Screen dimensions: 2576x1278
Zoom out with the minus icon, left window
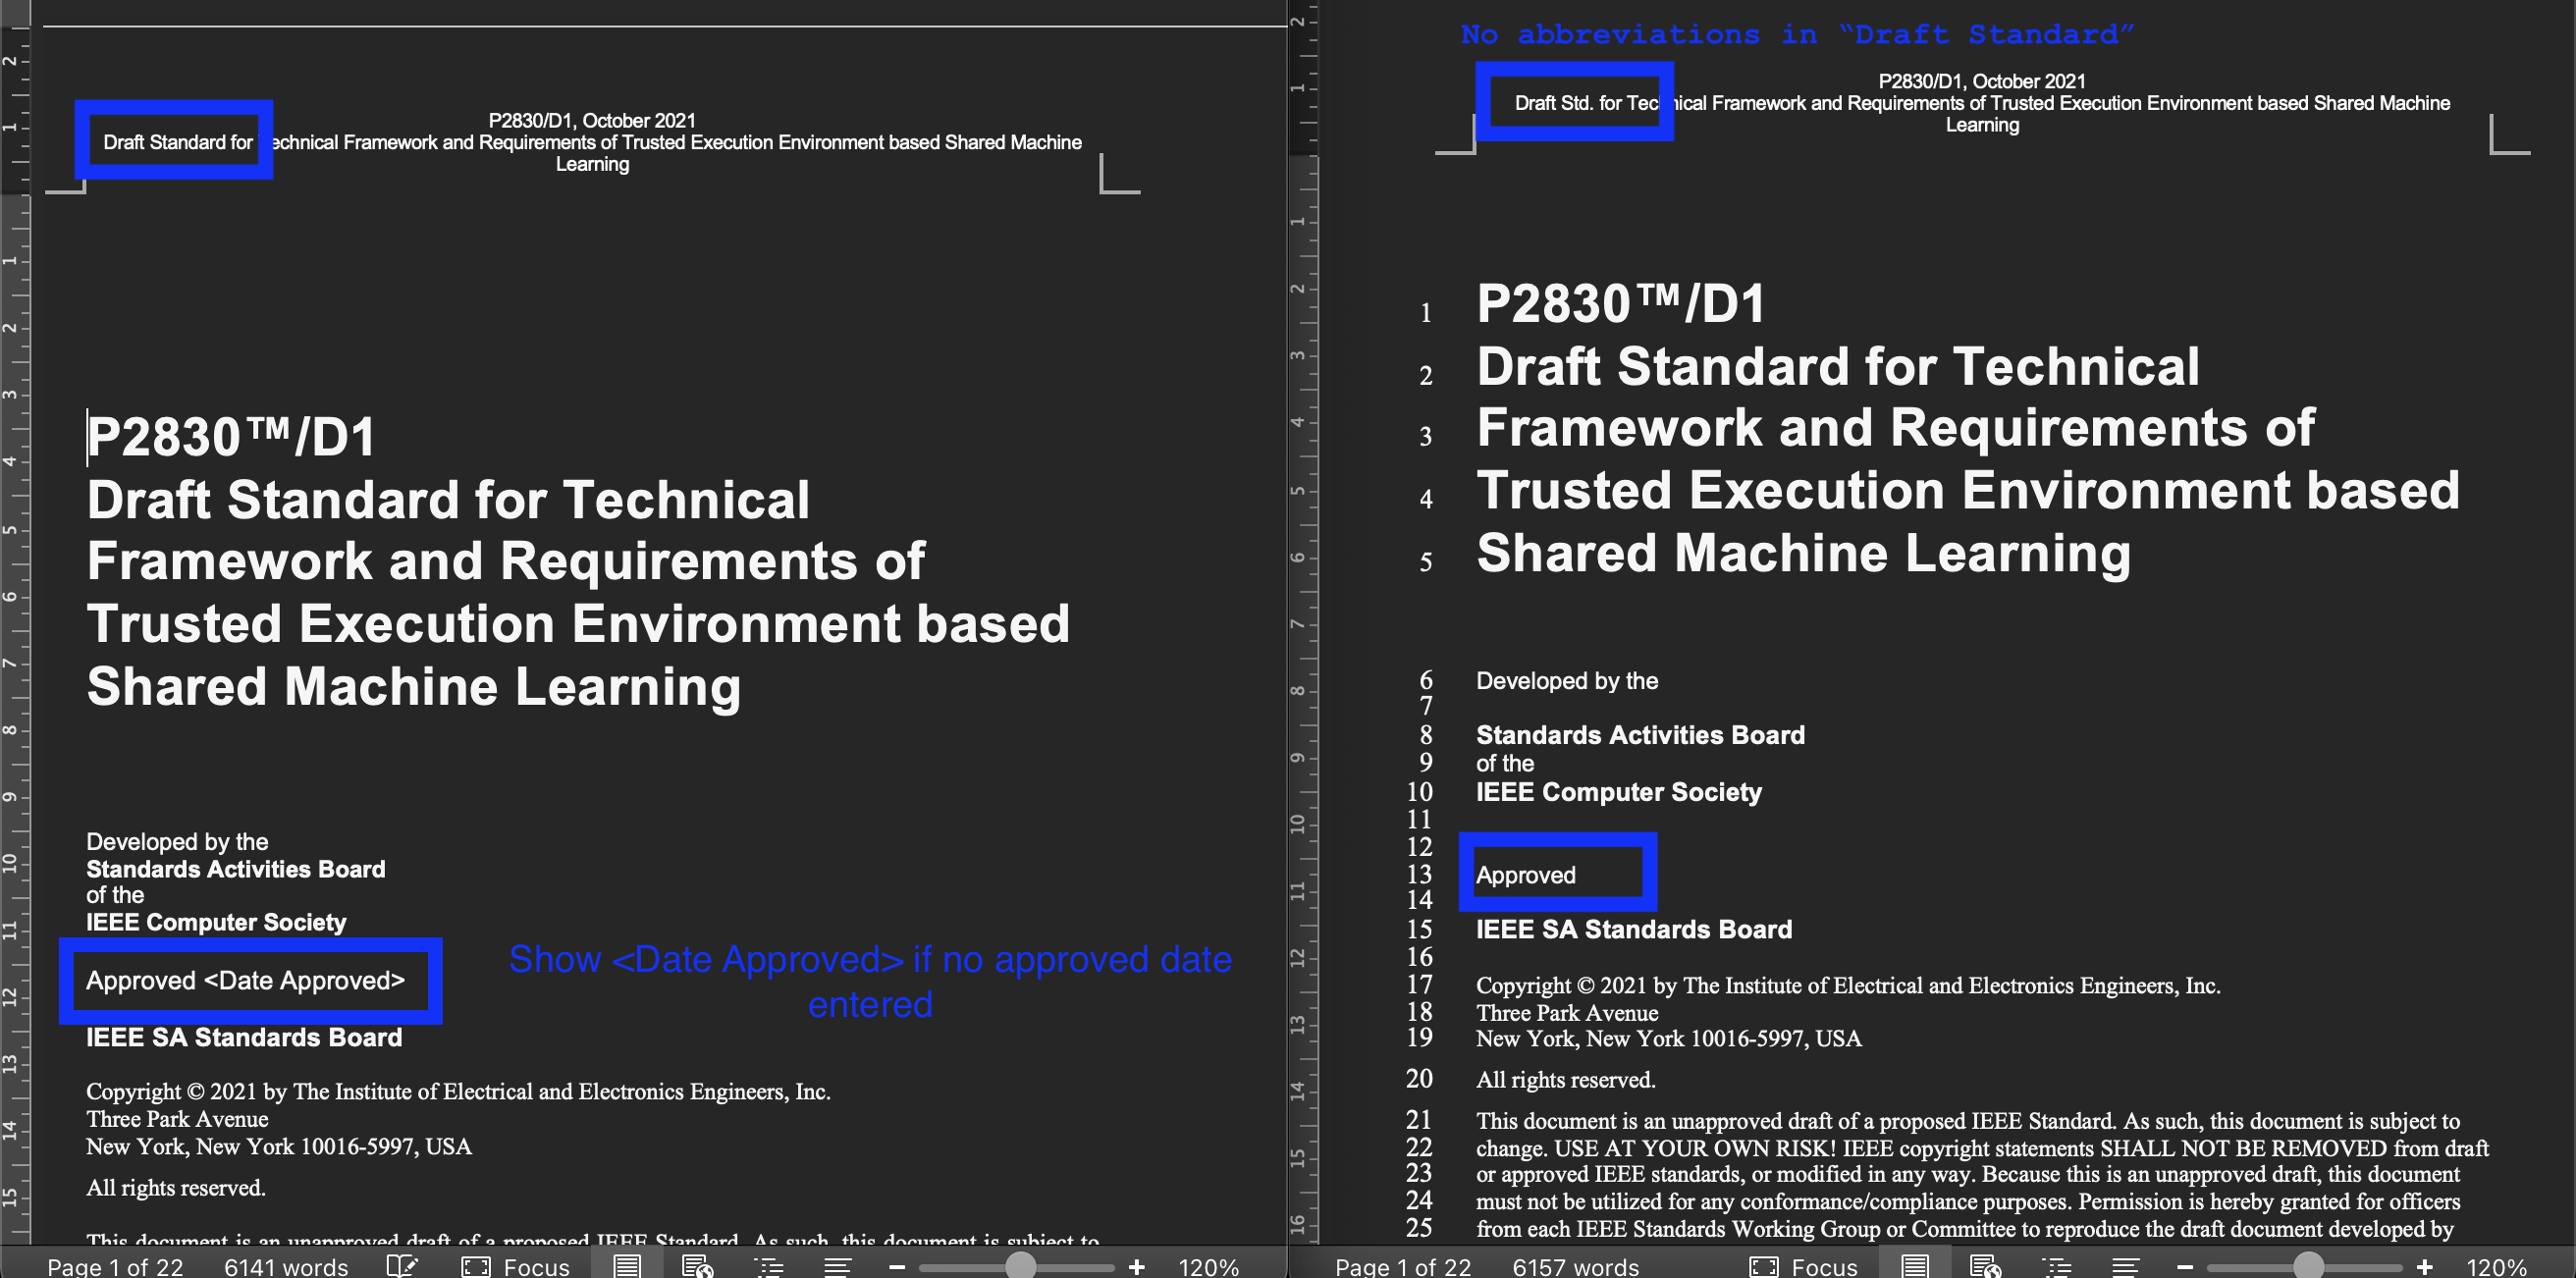tap(897, 1266)
